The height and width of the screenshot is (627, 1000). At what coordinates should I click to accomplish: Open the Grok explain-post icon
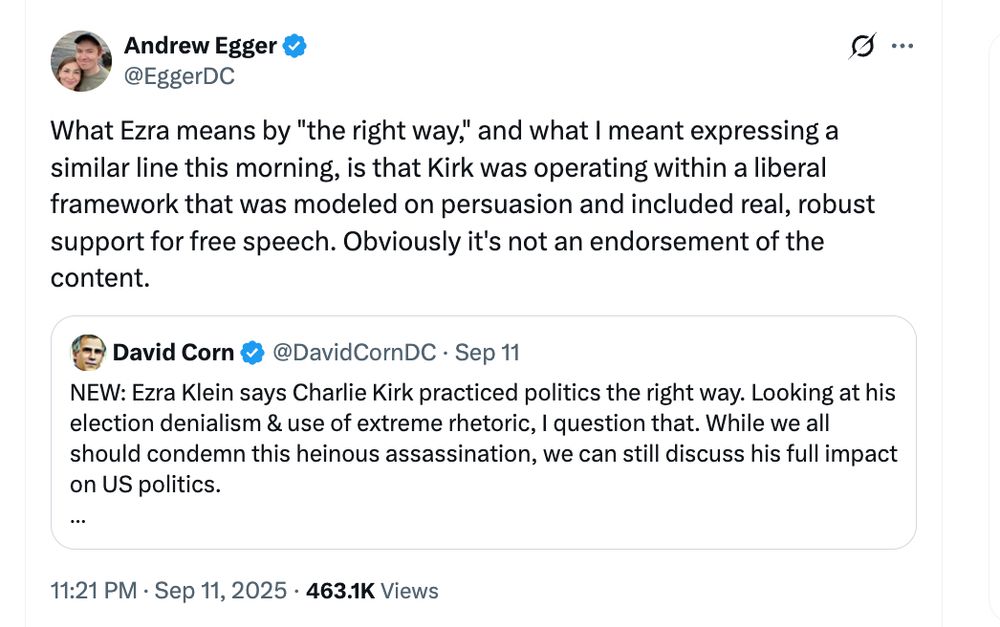tap(861, 46)
